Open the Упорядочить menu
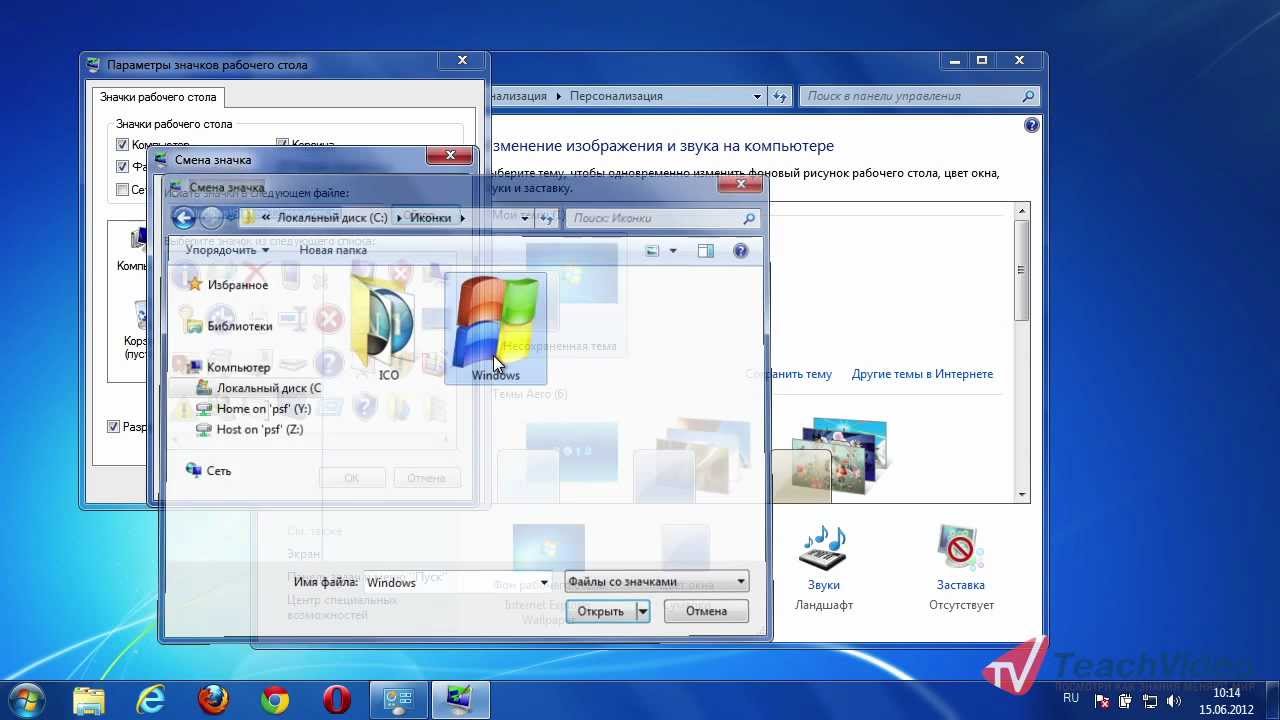This screenshot has height=720, width=1280. 227,250
